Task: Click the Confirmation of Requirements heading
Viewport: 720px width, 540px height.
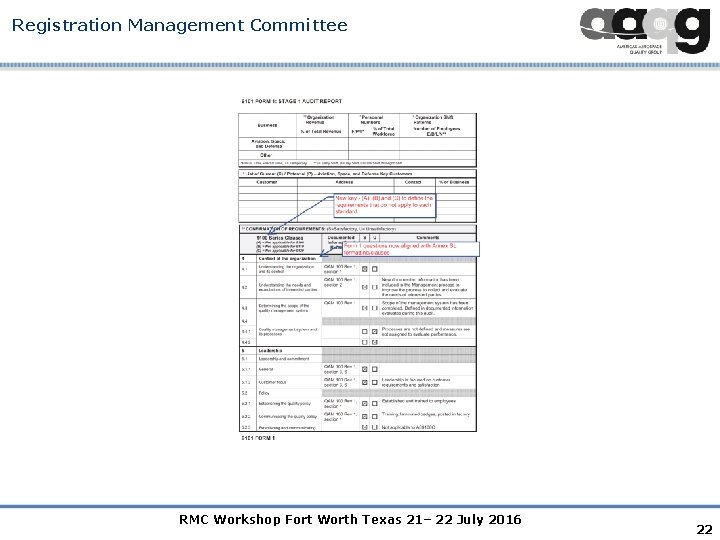Action: 318,229
